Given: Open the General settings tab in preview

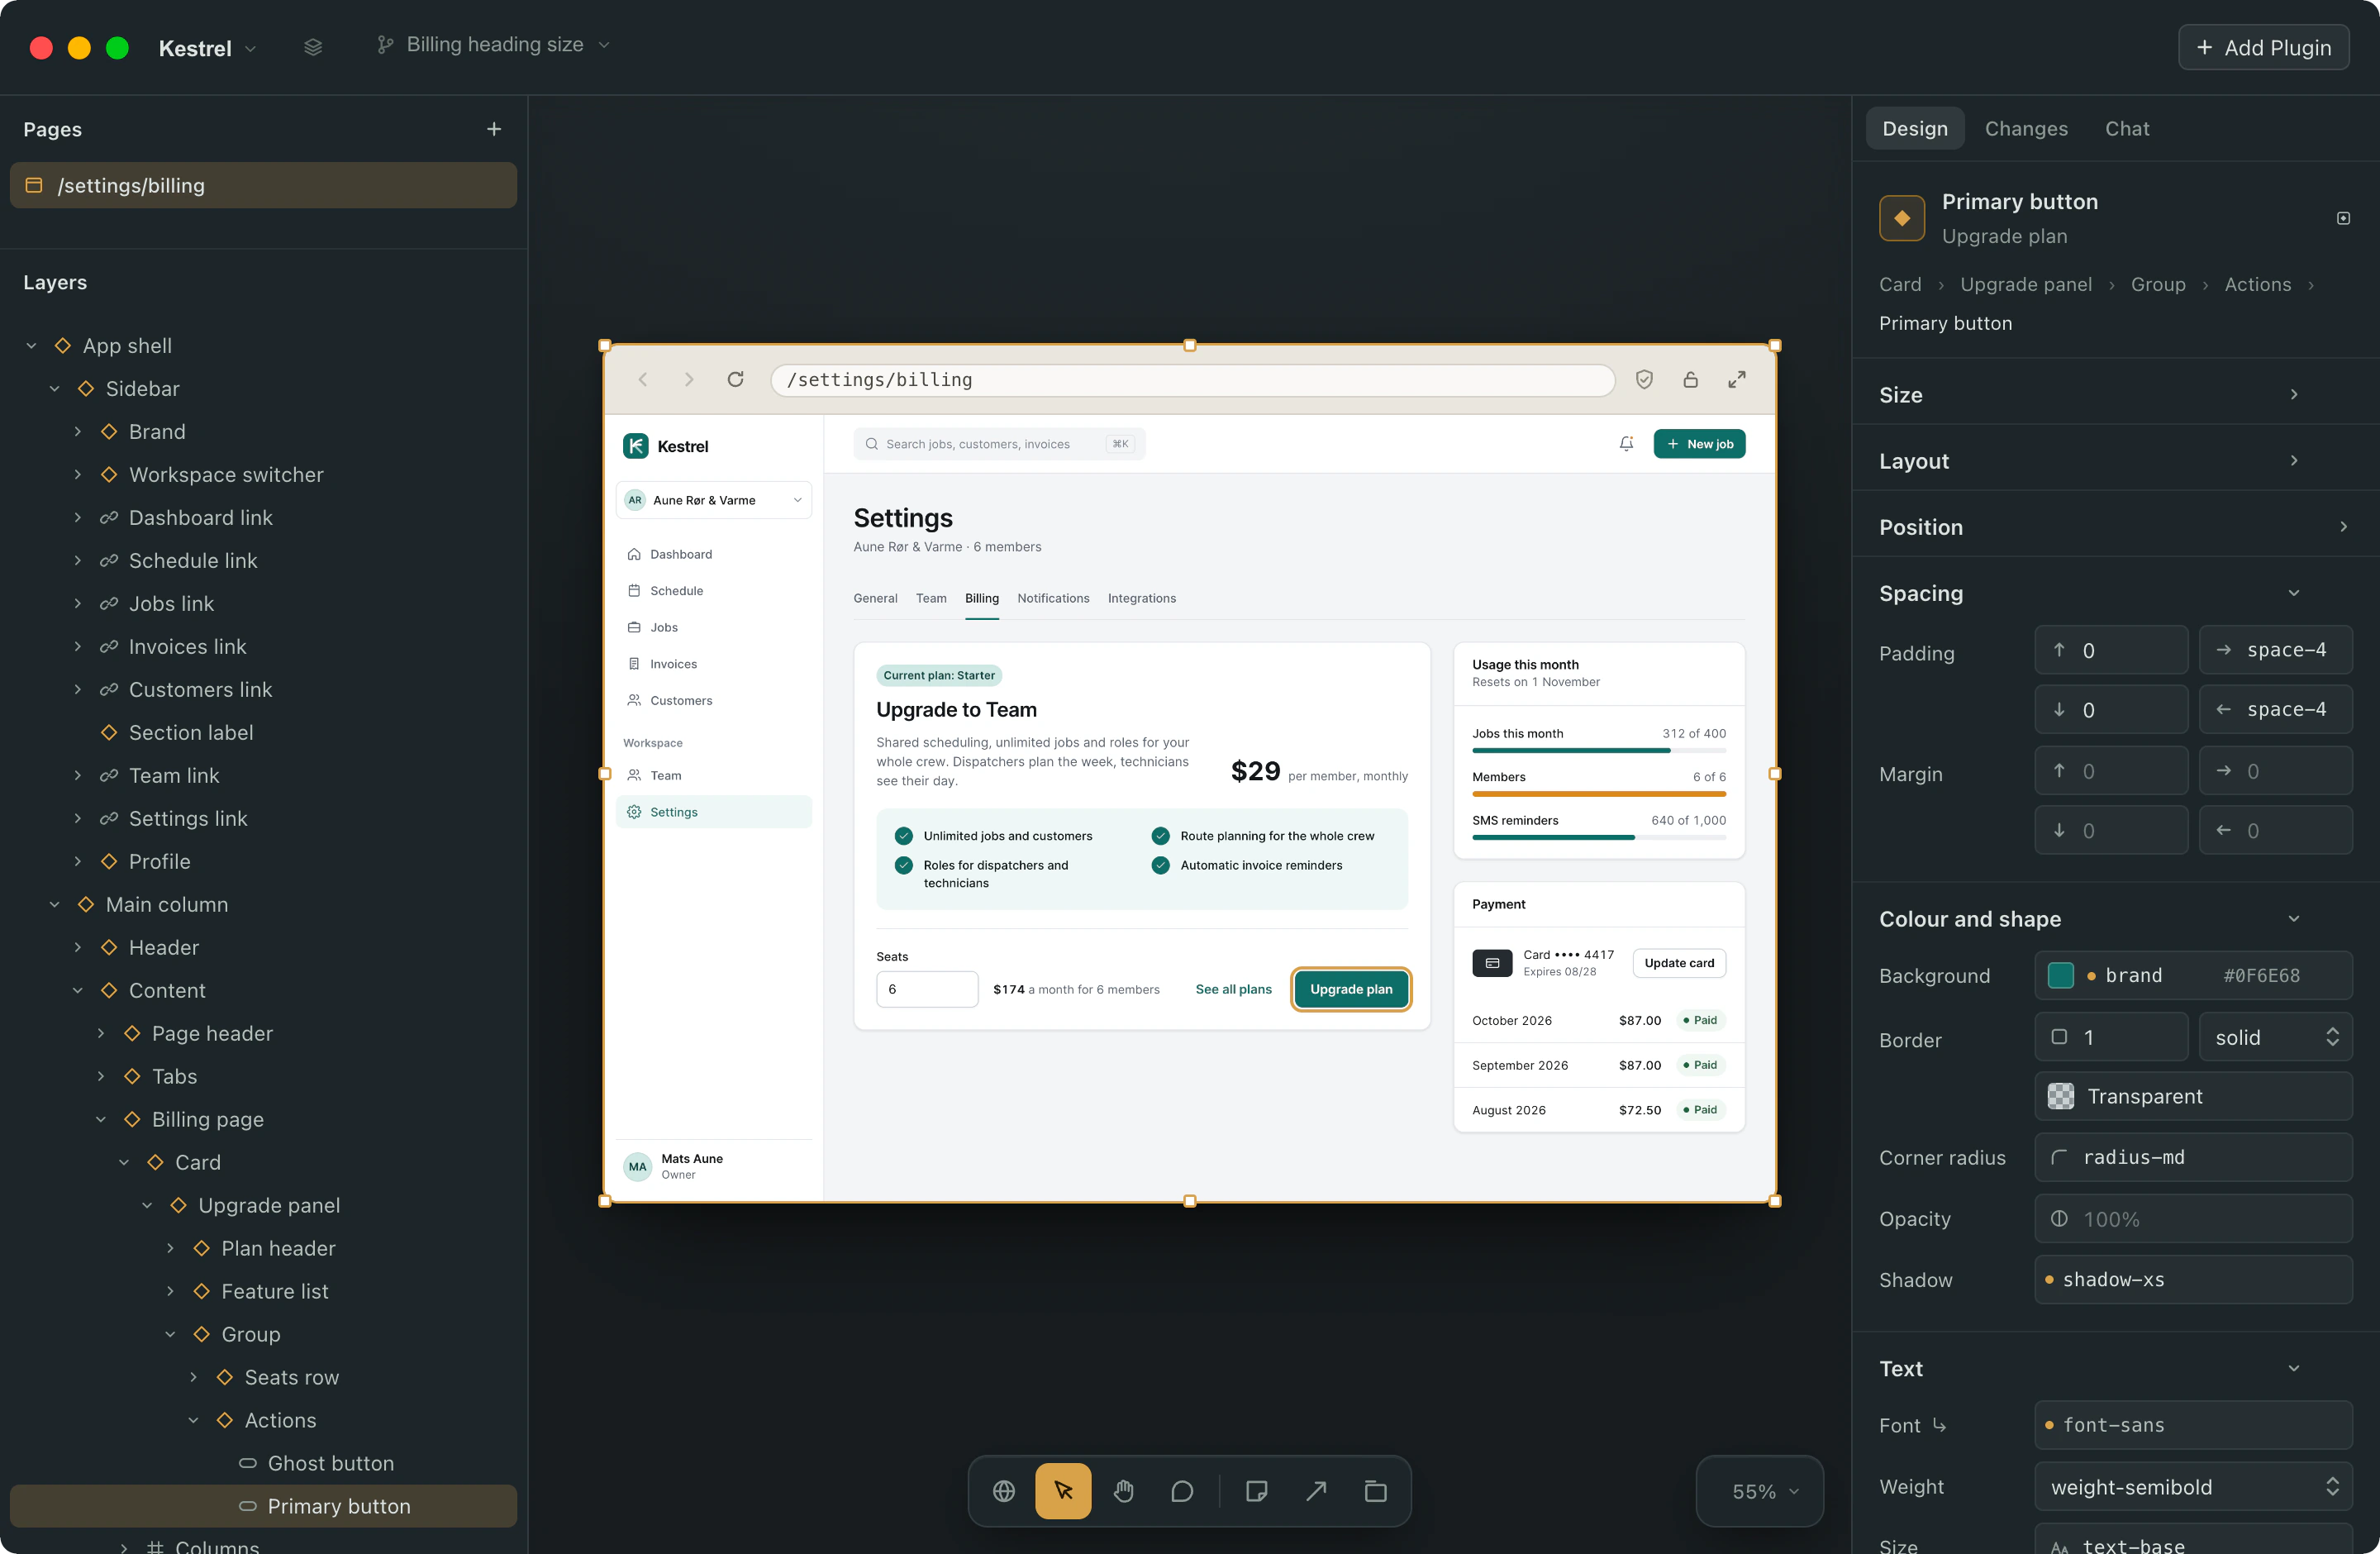Looking at the screenshot, I should click(875, 598).
